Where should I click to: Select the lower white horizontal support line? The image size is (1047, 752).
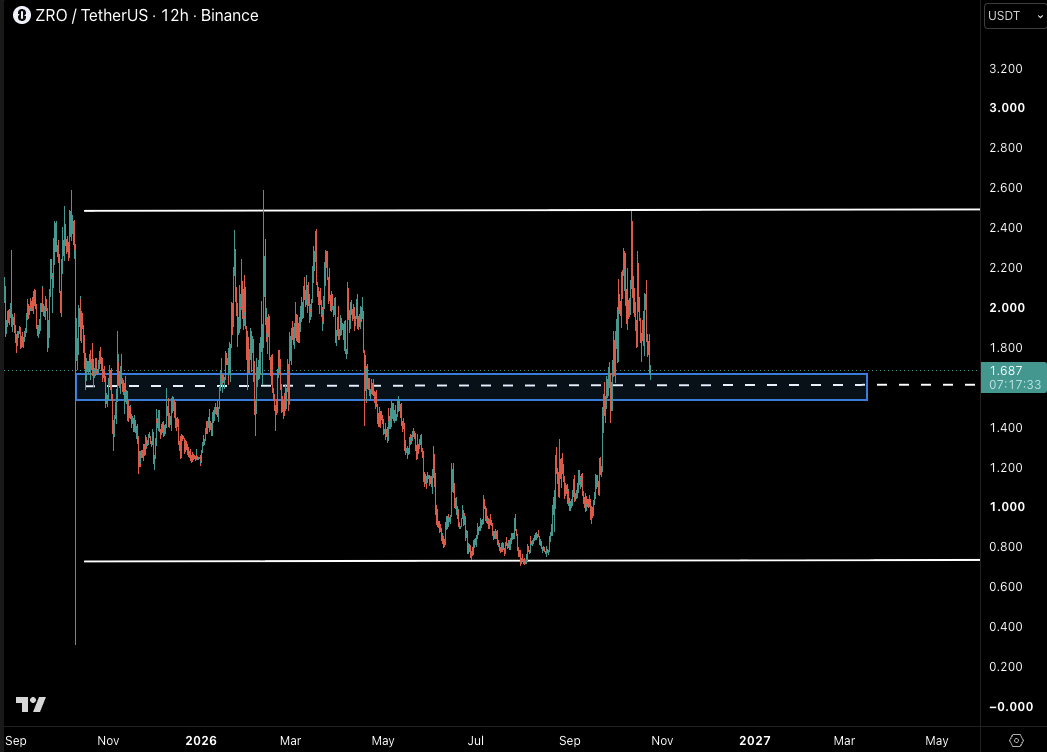532,560
